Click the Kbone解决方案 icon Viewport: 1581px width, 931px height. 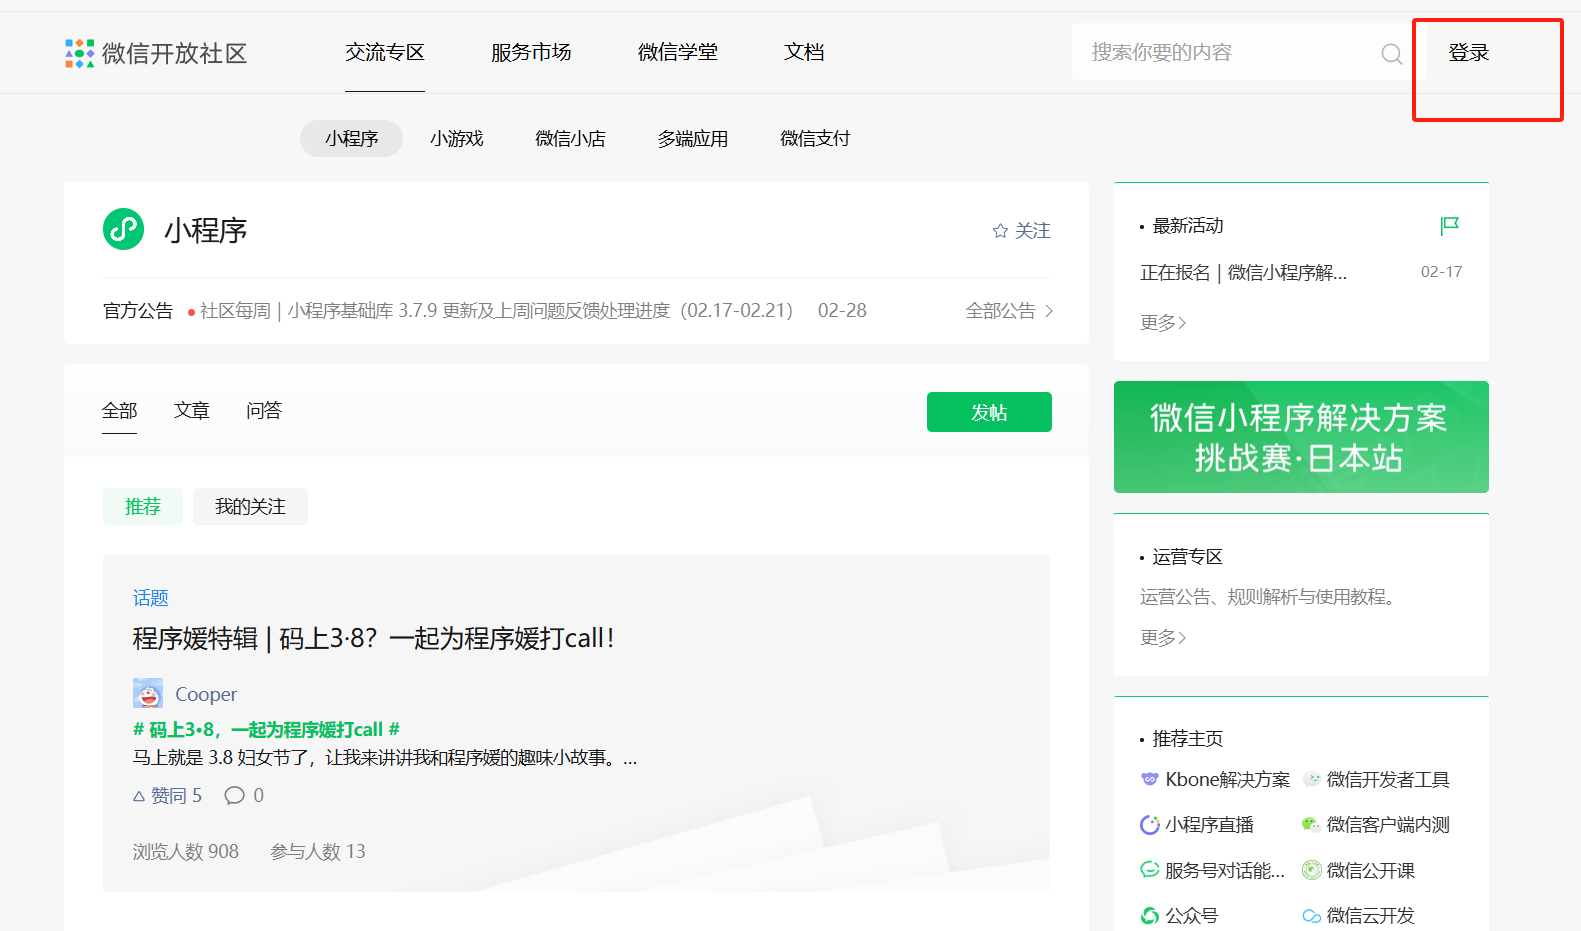coord(1150,779)
